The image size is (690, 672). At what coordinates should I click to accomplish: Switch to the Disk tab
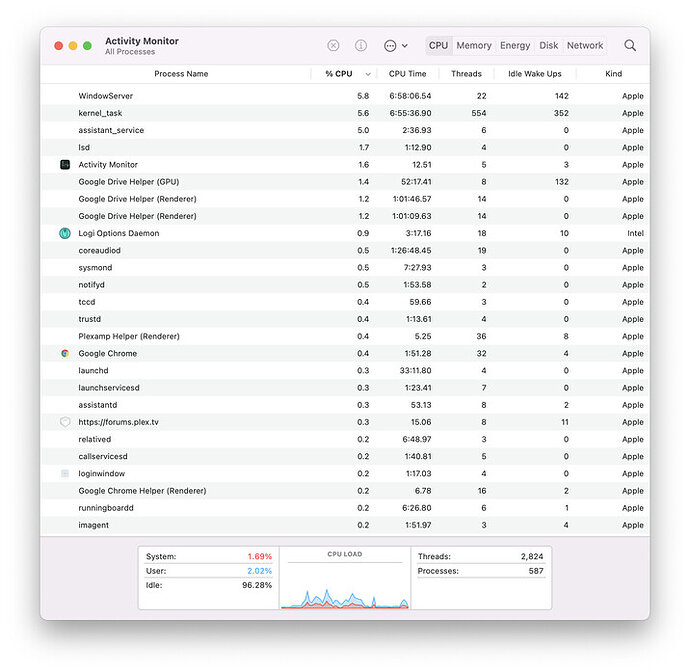click(548, 45)
